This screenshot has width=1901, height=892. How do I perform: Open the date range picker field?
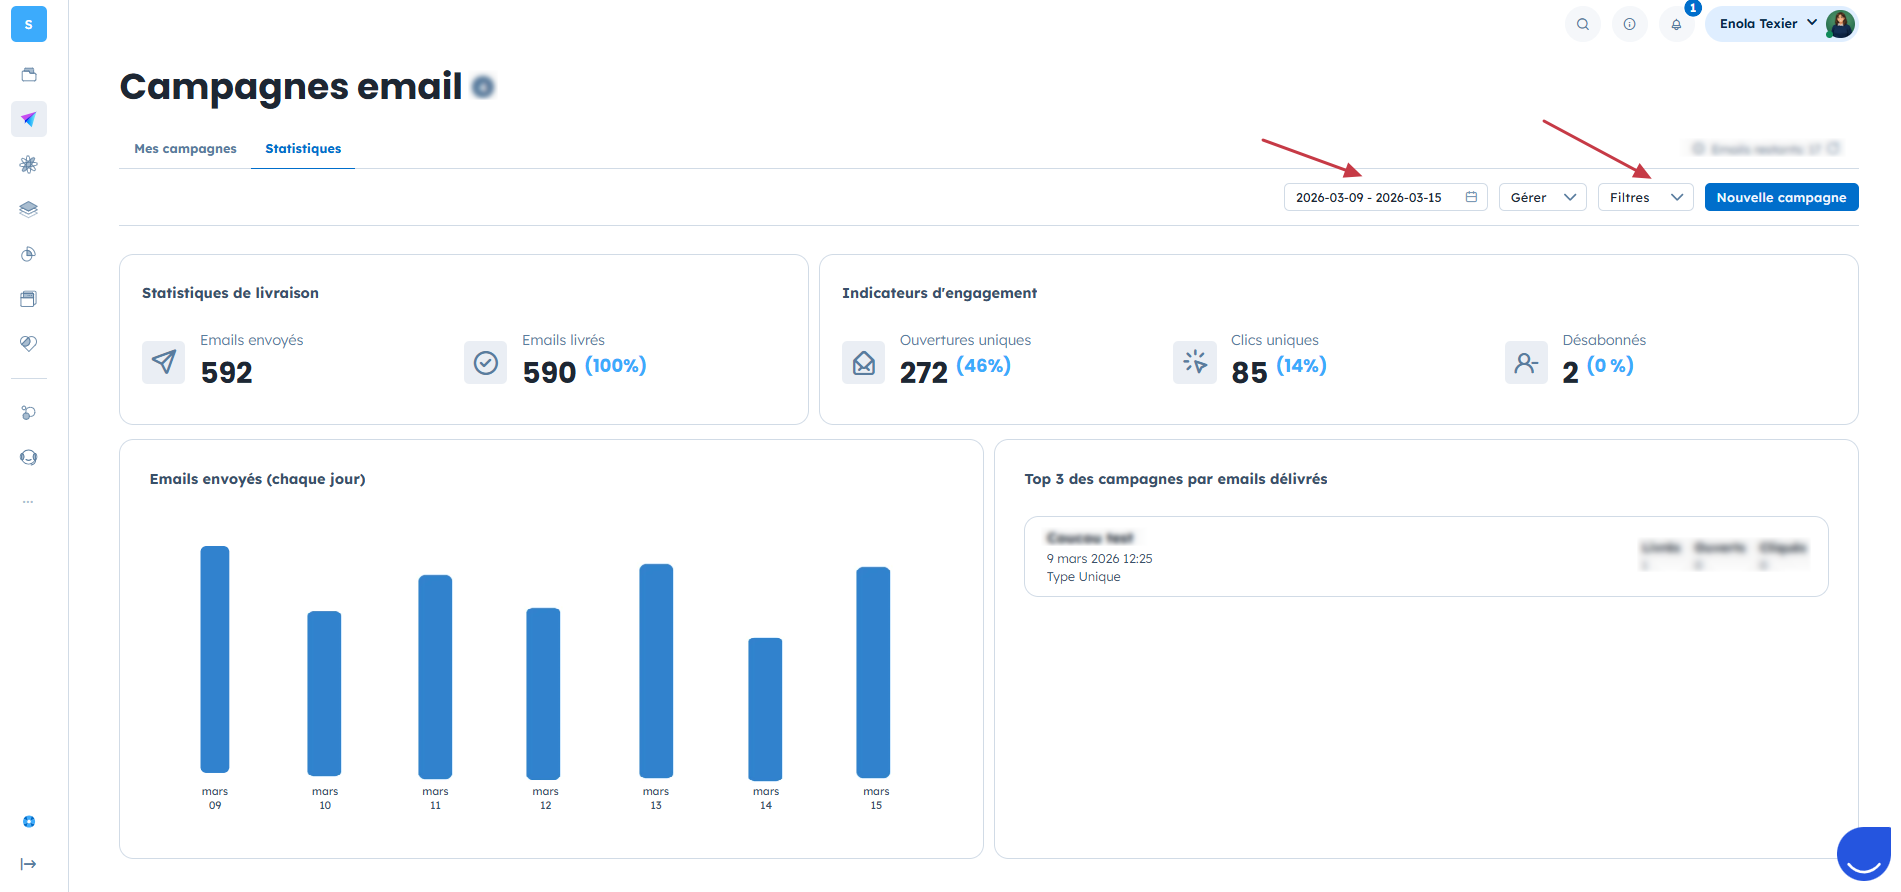(x=1385, y=197)
